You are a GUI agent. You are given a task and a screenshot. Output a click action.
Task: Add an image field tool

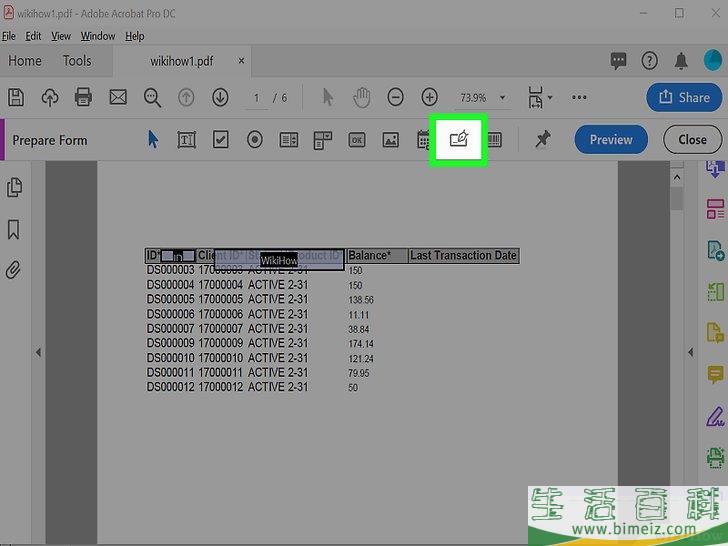point(390,140)
